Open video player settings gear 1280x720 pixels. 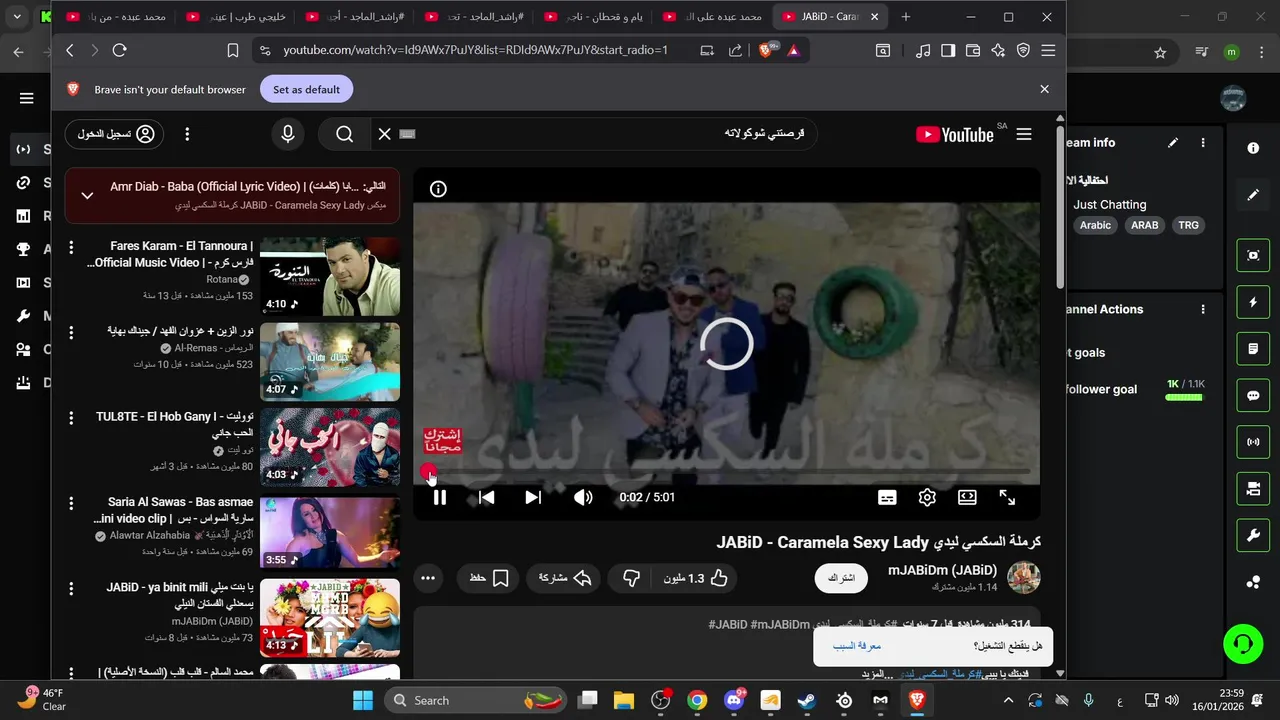927,497
